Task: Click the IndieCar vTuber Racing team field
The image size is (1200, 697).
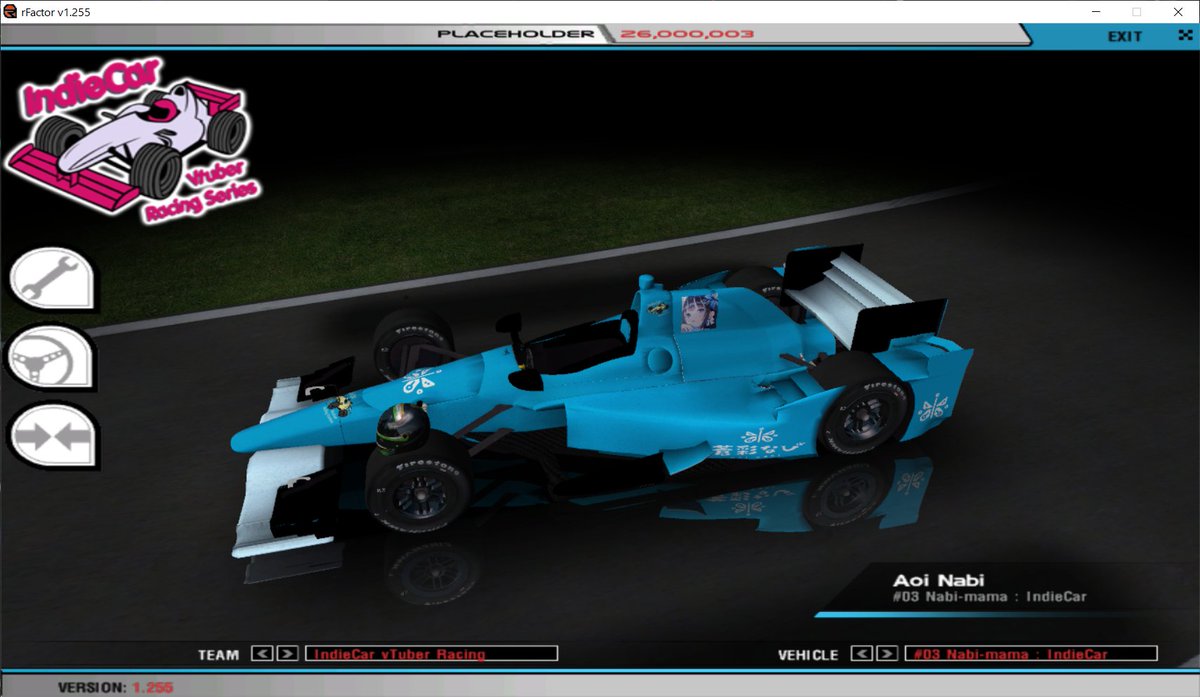Action: (431, 654)
